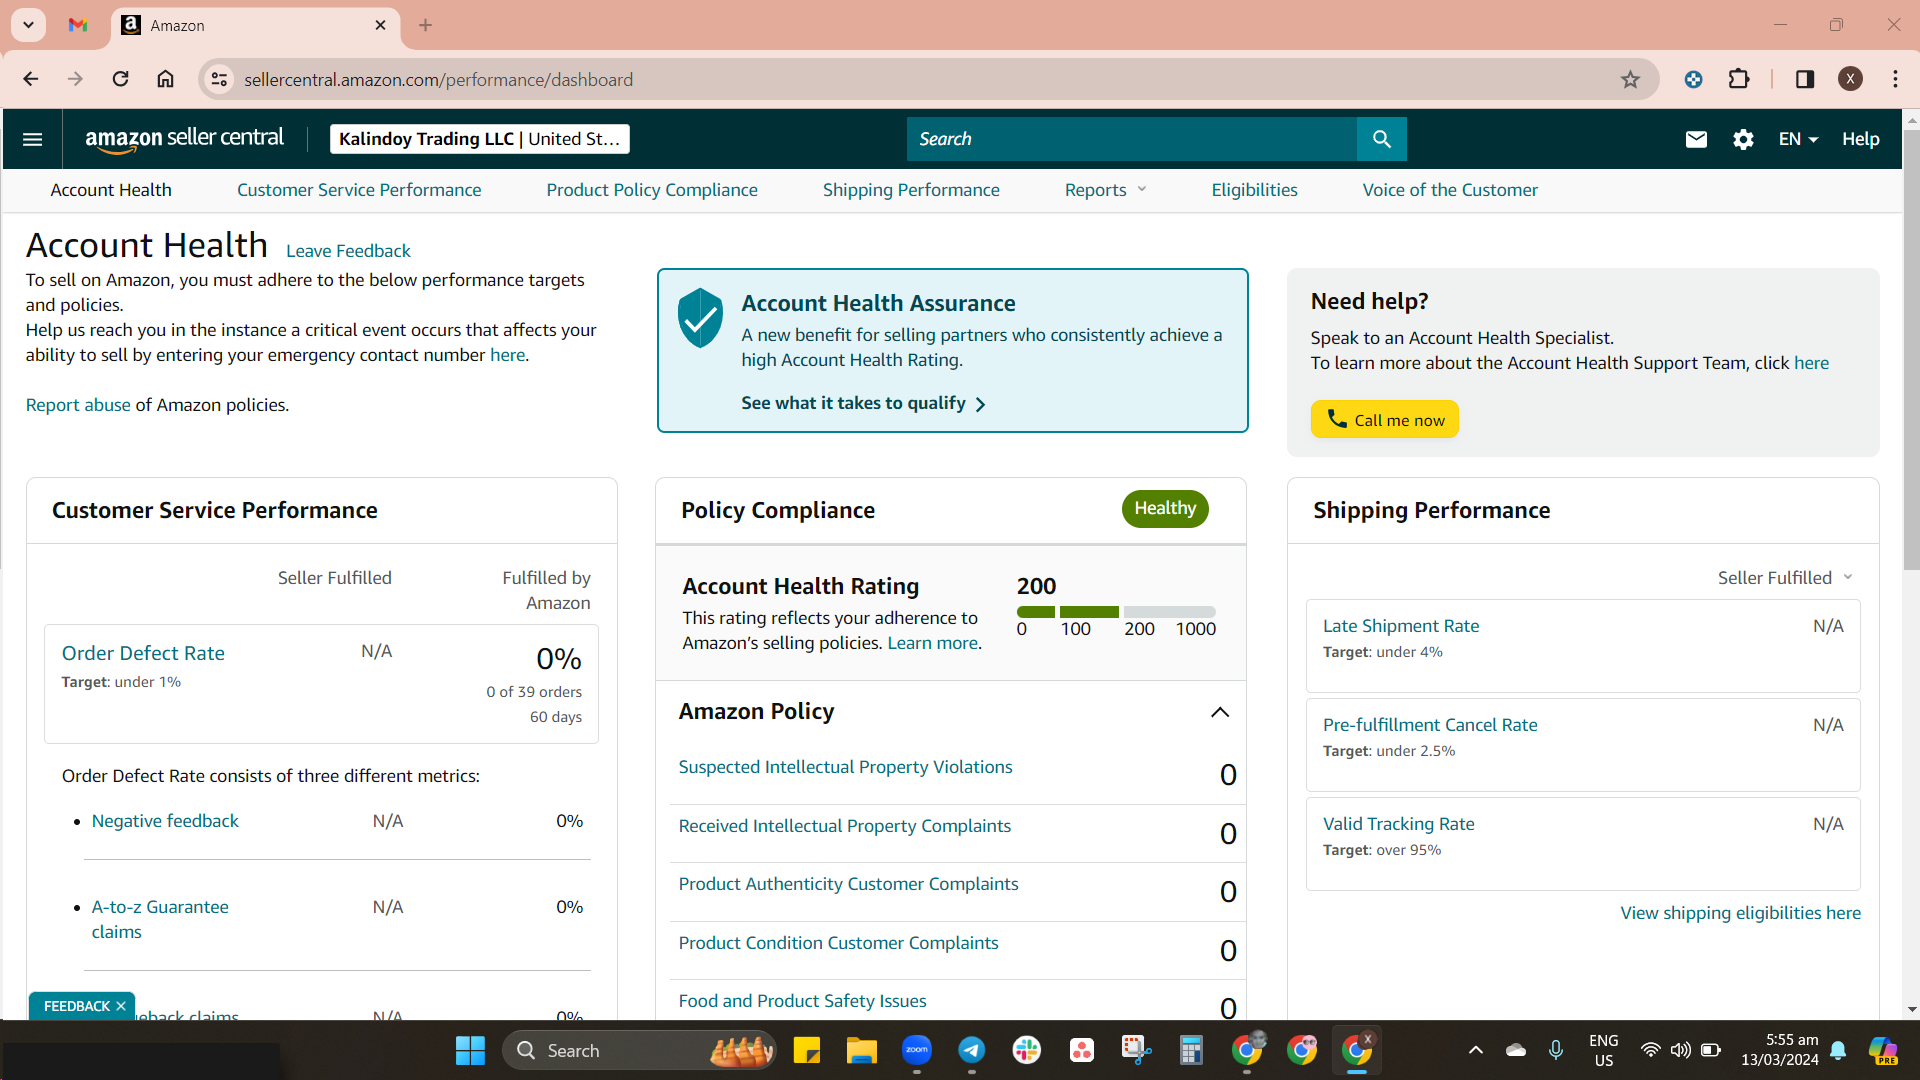
Task: Open Customer Service Performance tab
Action: (x=359, y=190)
